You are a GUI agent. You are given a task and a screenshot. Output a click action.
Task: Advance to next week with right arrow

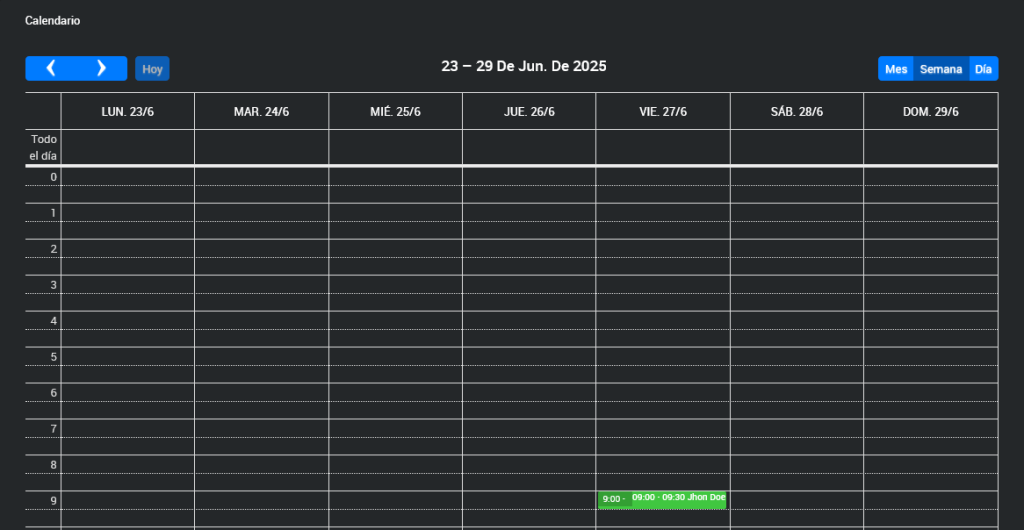click(101, 68)
